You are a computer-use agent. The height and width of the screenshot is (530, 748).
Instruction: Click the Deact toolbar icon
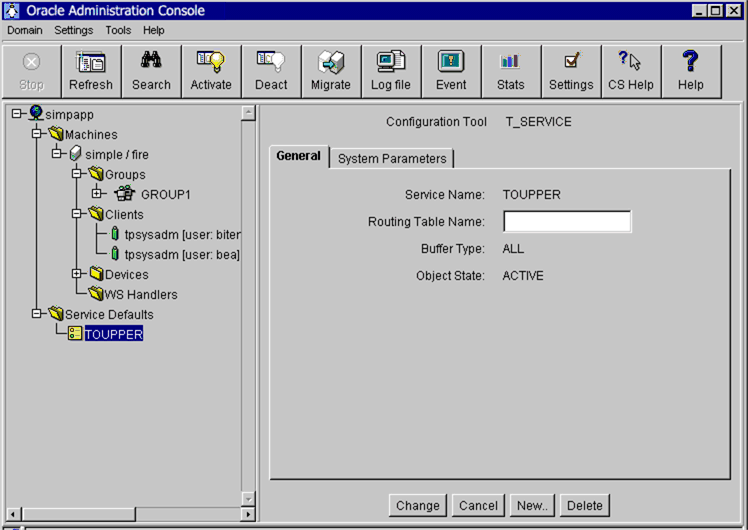[271, 62]
